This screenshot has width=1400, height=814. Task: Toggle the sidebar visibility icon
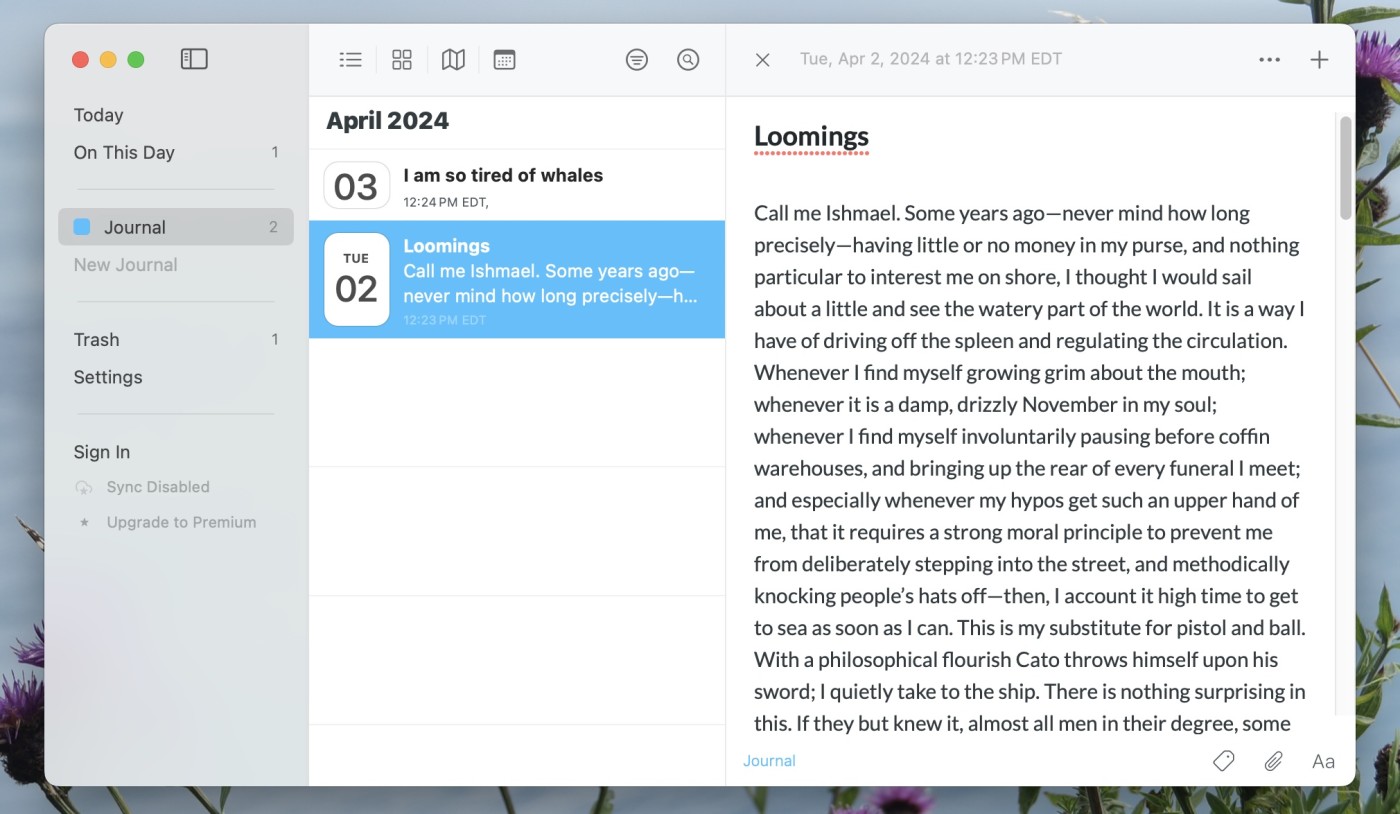(x=194, y=59)
